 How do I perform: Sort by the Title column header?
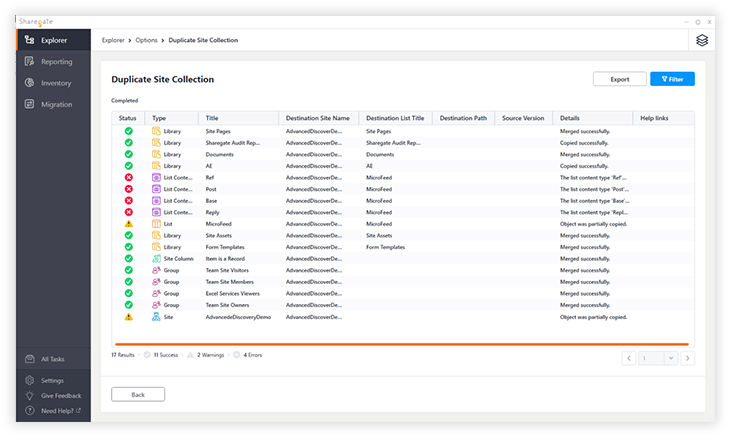click(238, 118)
